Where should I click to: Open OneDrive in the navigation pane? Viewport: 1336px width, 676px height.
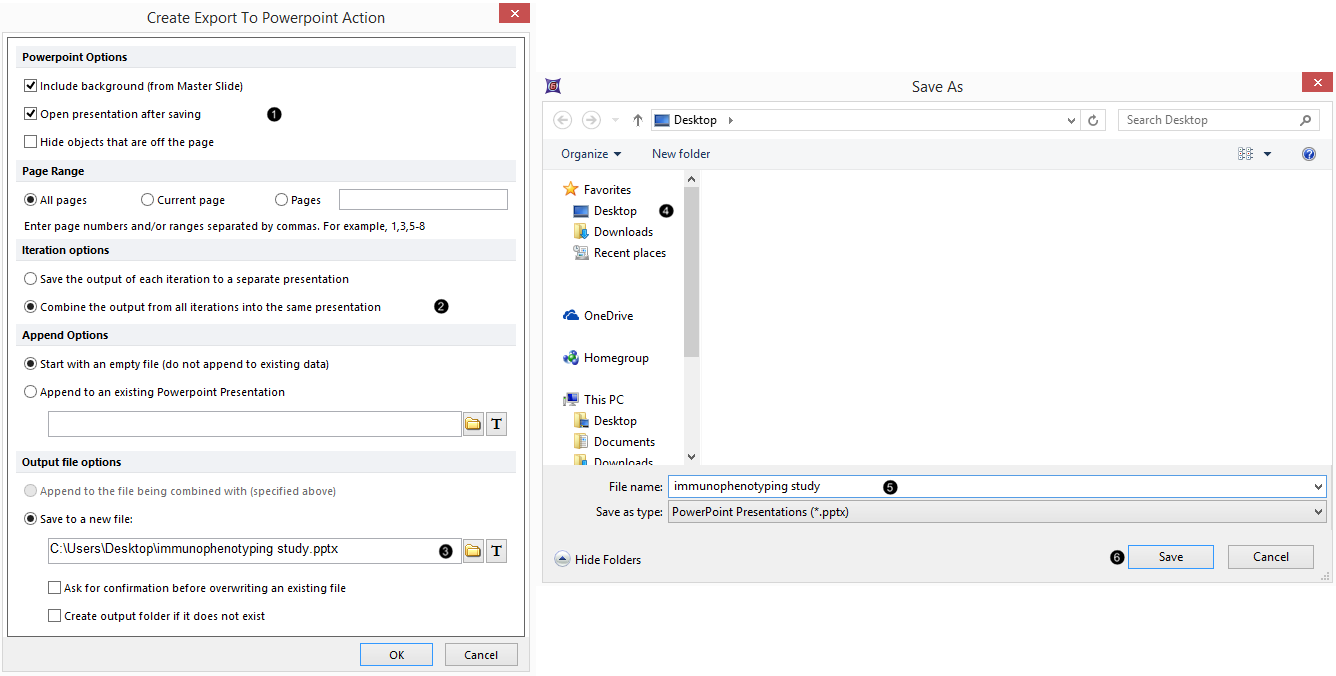(x=608, y=316)
